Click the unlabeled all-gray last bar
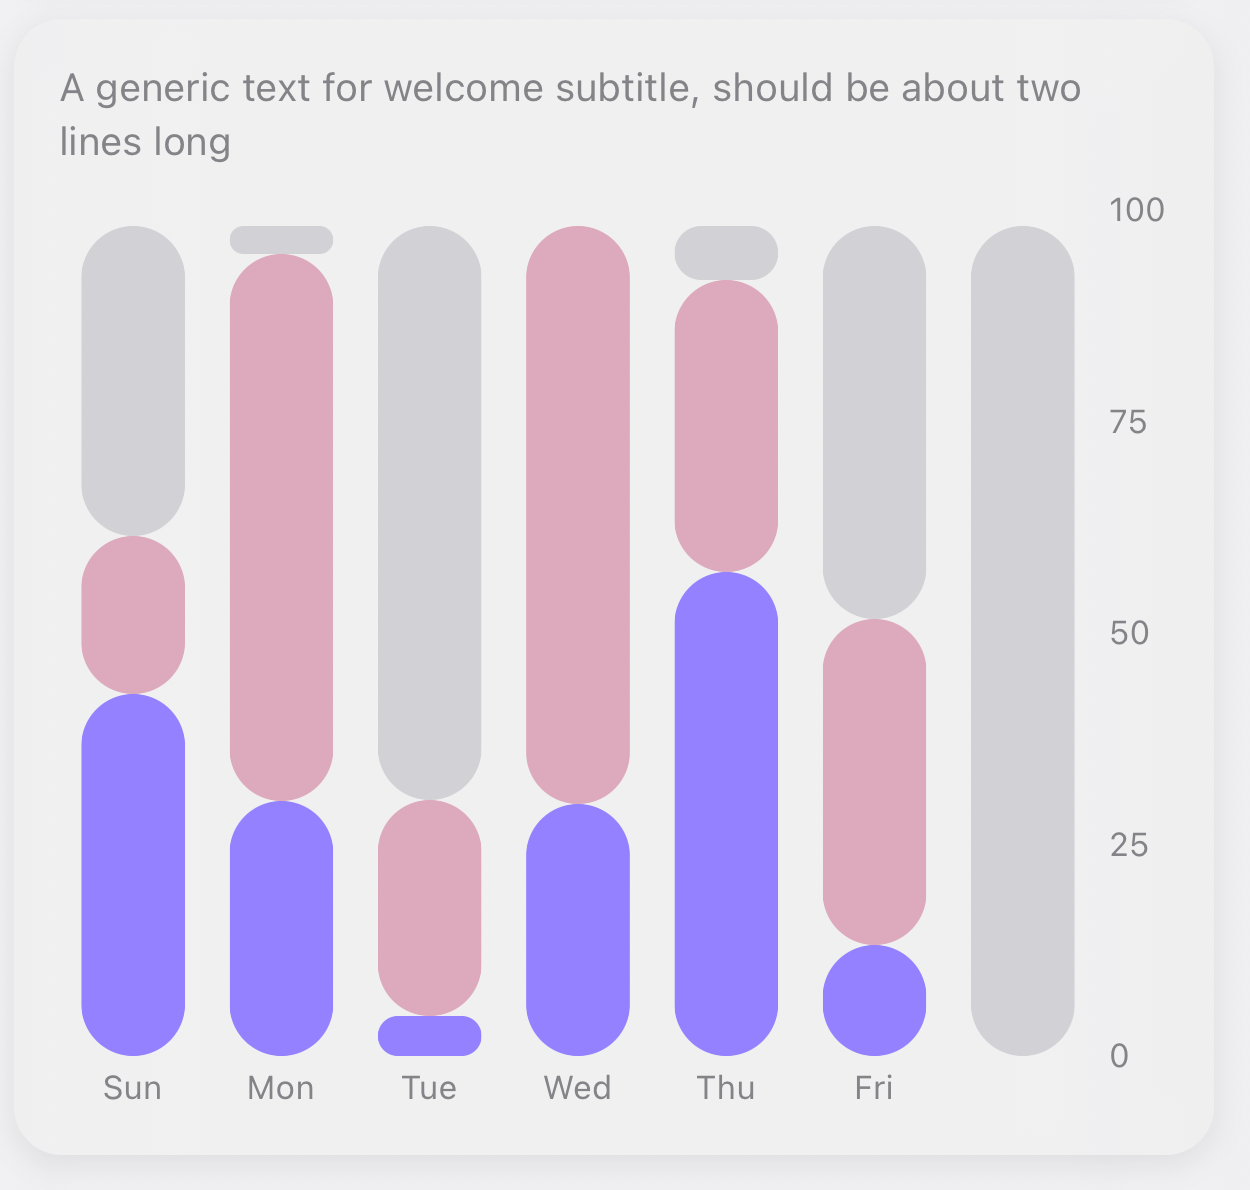This screenshot has width=1250, height=1190. [x=1022, y=640]
